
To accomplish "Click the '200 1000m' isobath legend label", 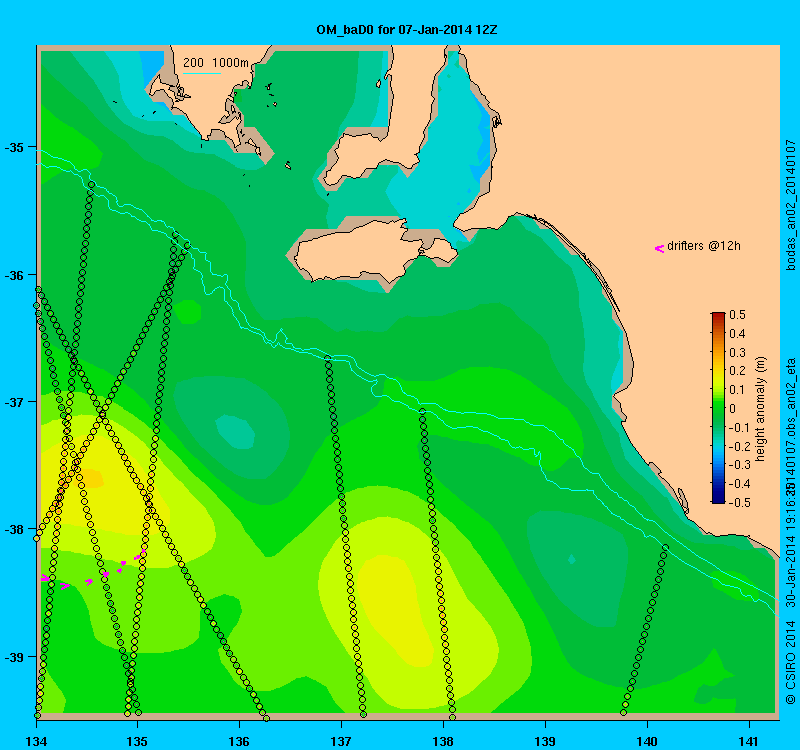I will pyautogui.click(x=216, y=63).
